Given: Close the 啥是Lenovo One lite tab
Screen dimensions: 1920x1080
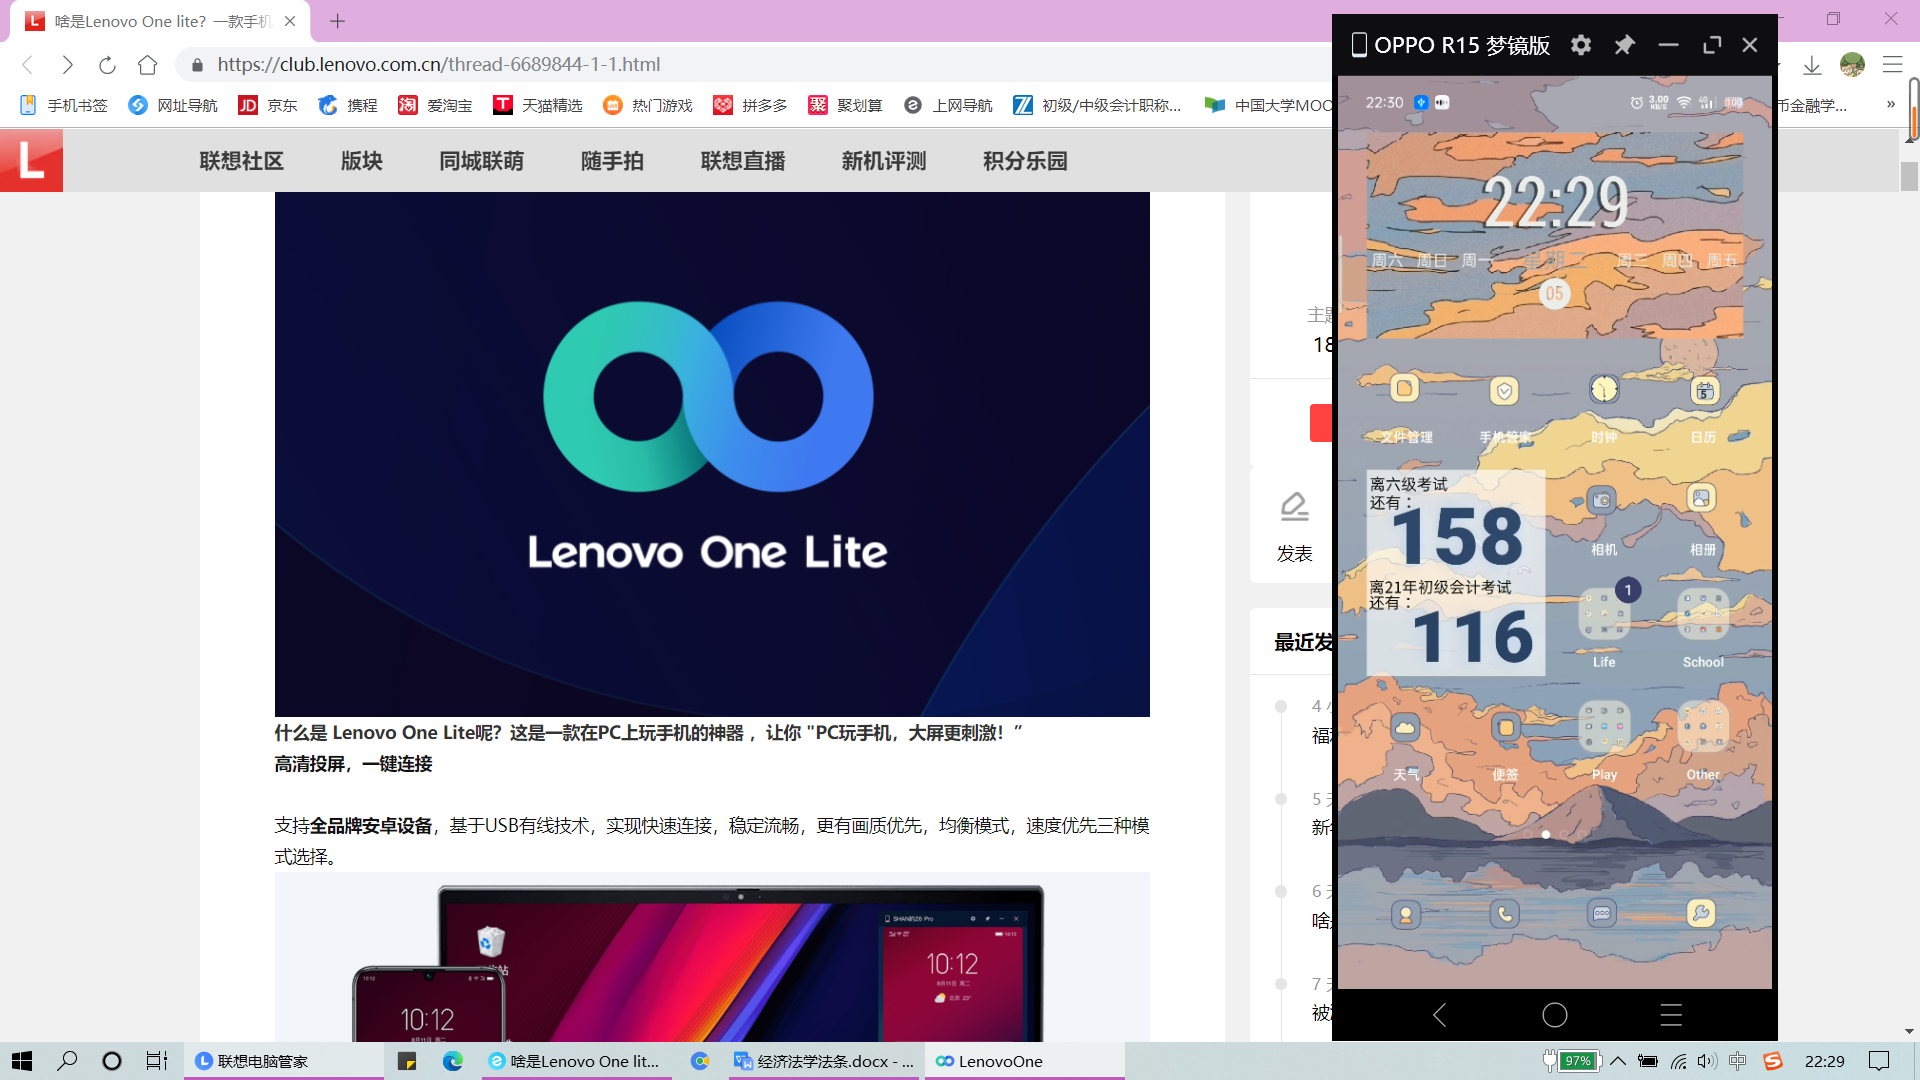Looking at the screenshot, I should [290, 21].
